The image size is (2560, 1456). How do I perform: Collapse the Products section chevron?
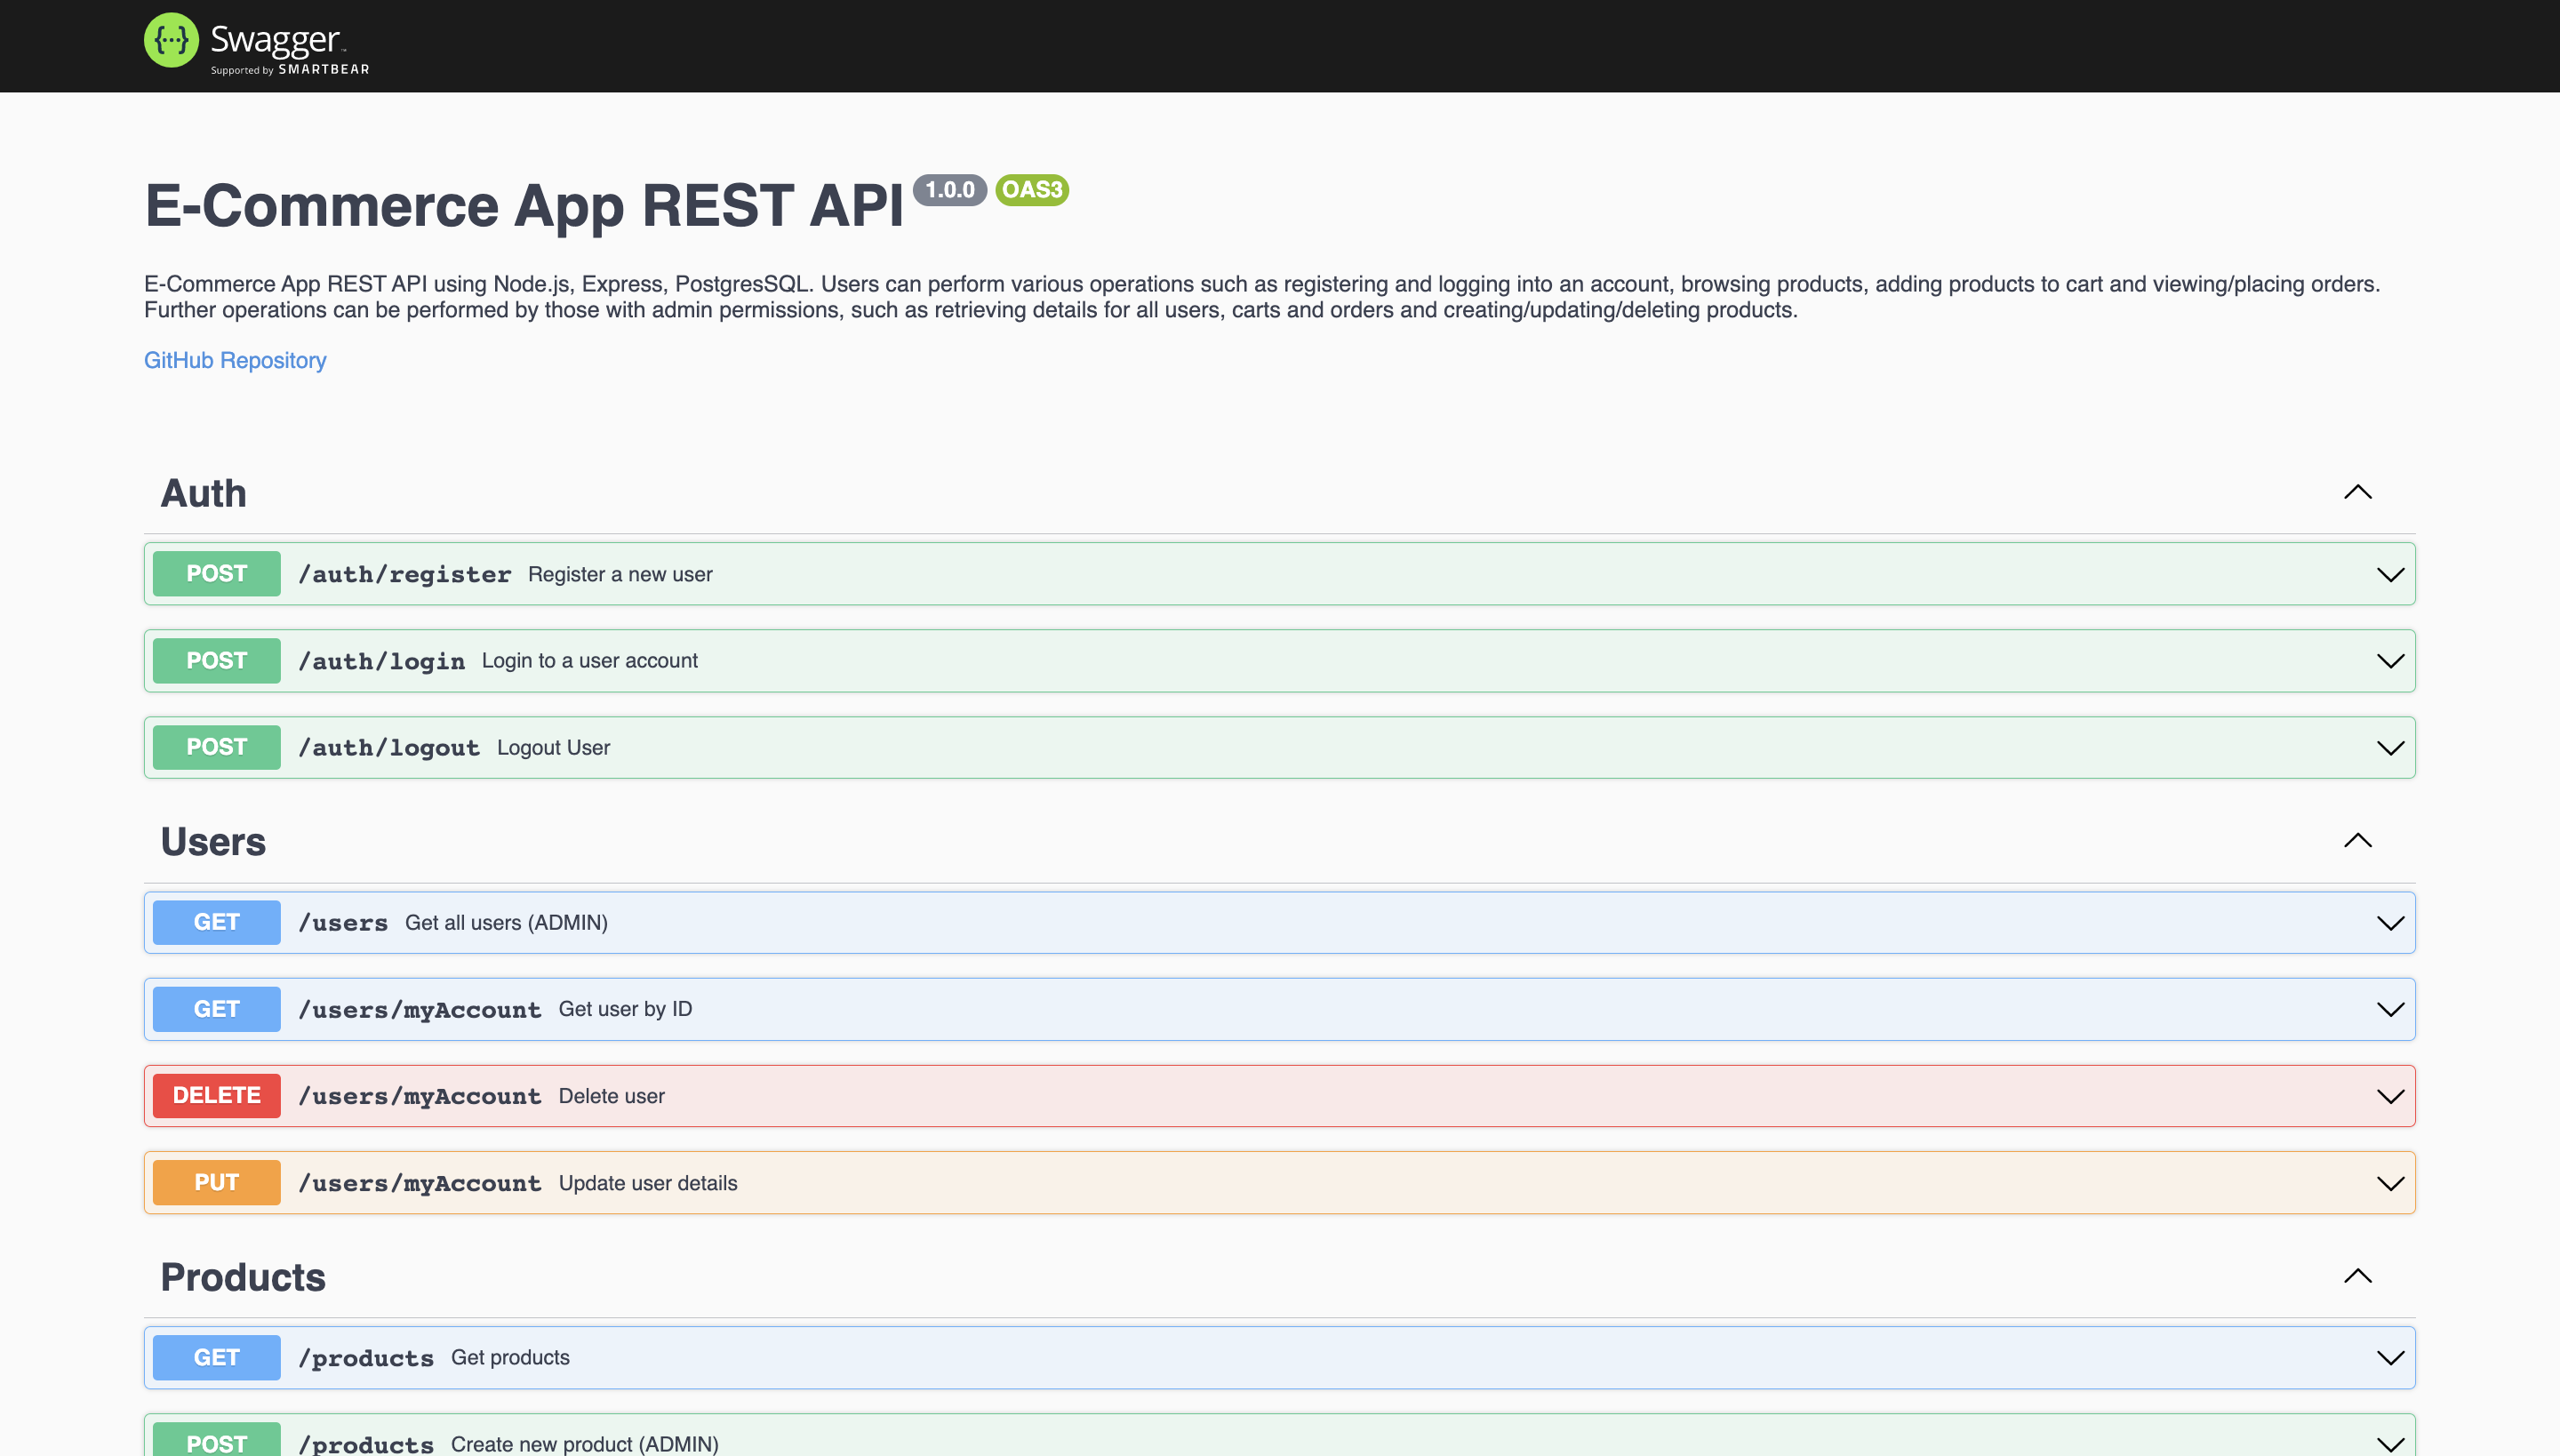[2357, 1276]
